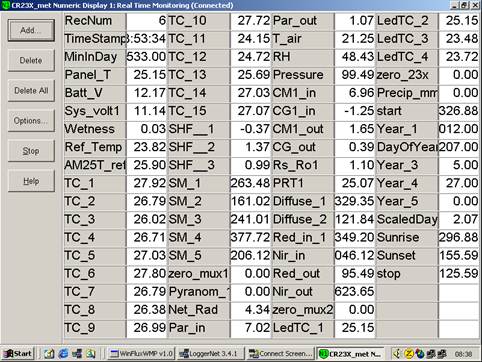Image resolution: width=482 pixels, height=362 pixels.
Task: Select Sunset value 155.59
Action: click(459, 255)
